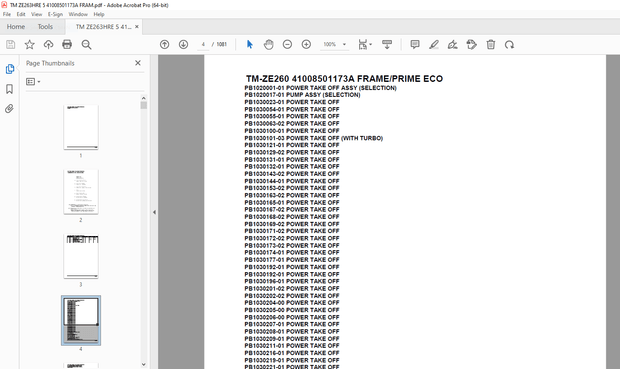Add file to starred with star icon
This screenshot has height=369, width=620.
click(30, 45)
